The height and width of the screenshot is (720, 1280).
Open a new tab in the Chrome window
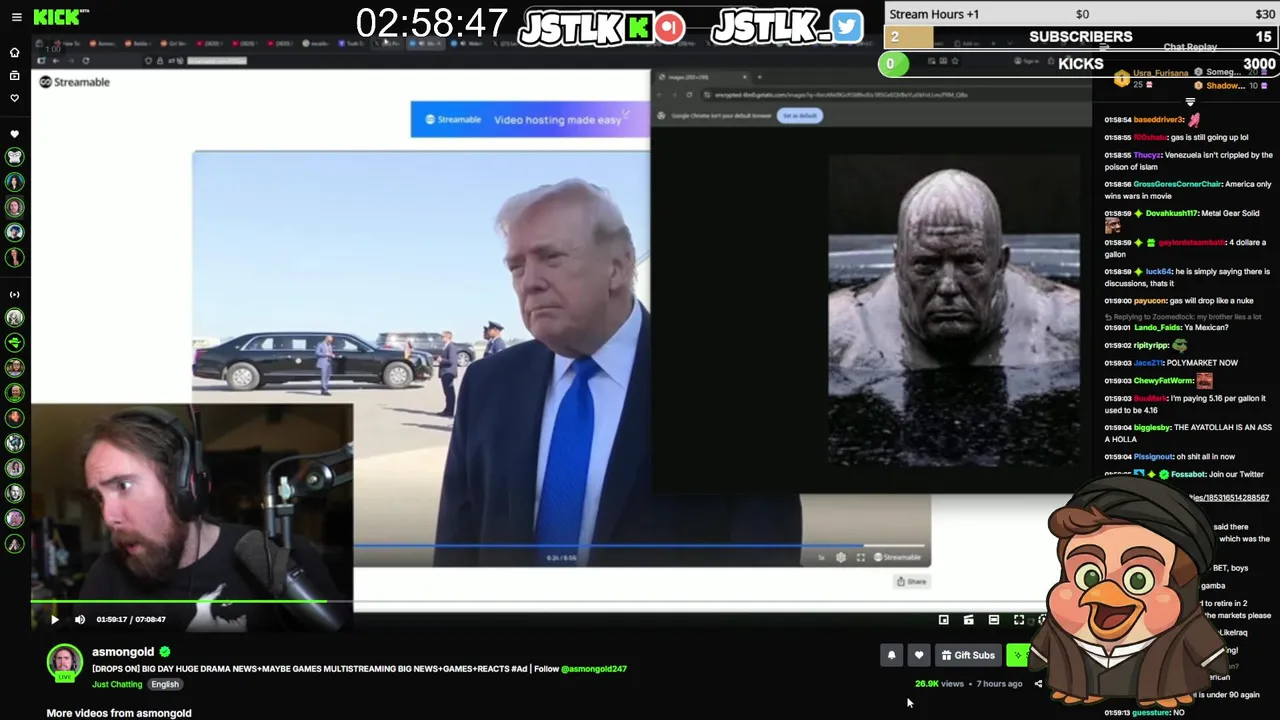point(759,77)
